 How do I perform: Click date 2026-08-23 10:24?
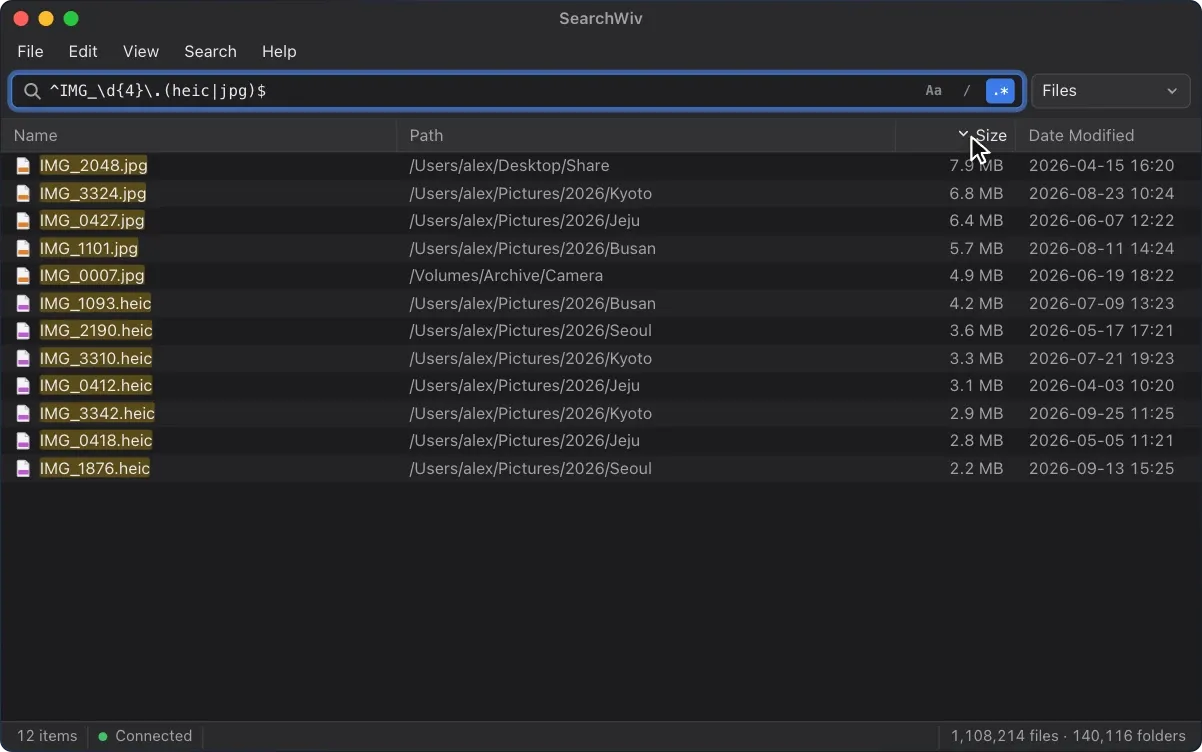(1101, 193)
